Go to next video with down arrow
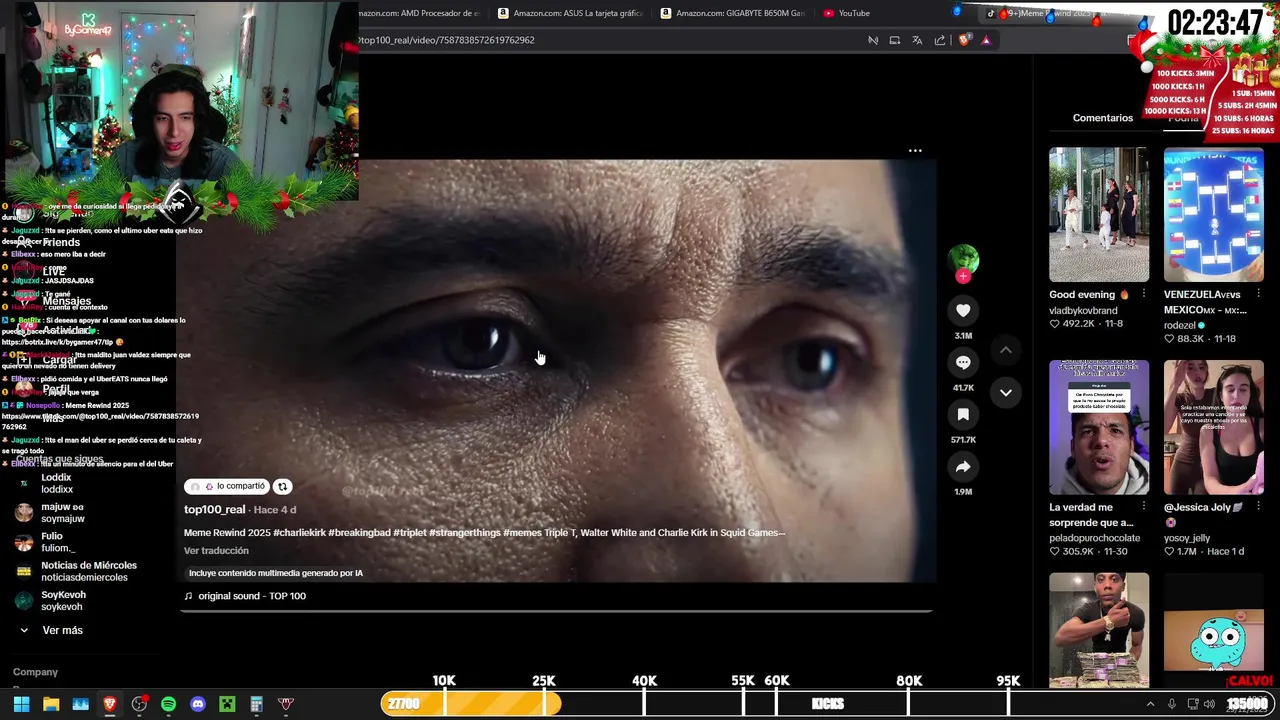This screenshot has width=1280, height=720. click(1006, 393)
